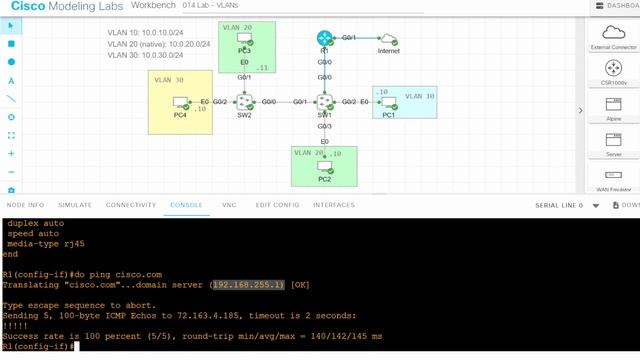
Task: Select the VLAN 10 subnet annotation
Action: [x=145, y=33]
